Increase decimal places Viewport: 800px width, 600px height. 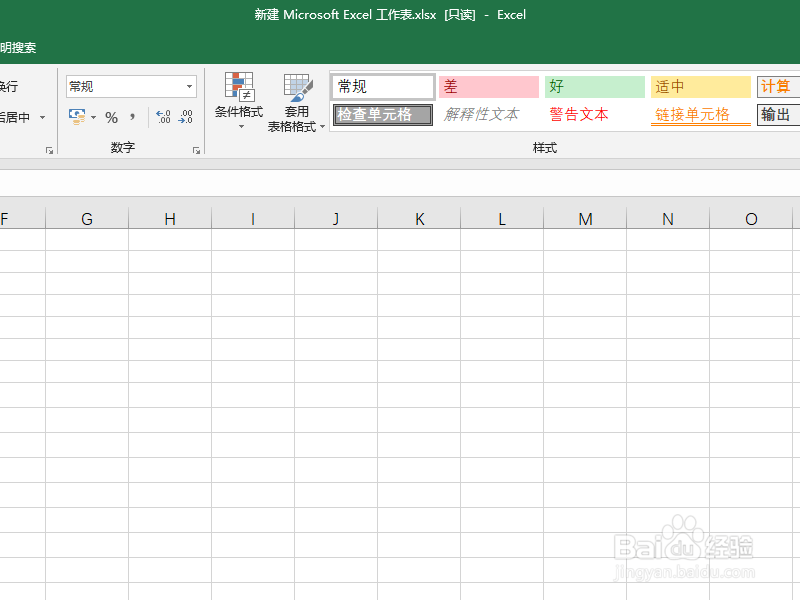[x=163, y=117]
